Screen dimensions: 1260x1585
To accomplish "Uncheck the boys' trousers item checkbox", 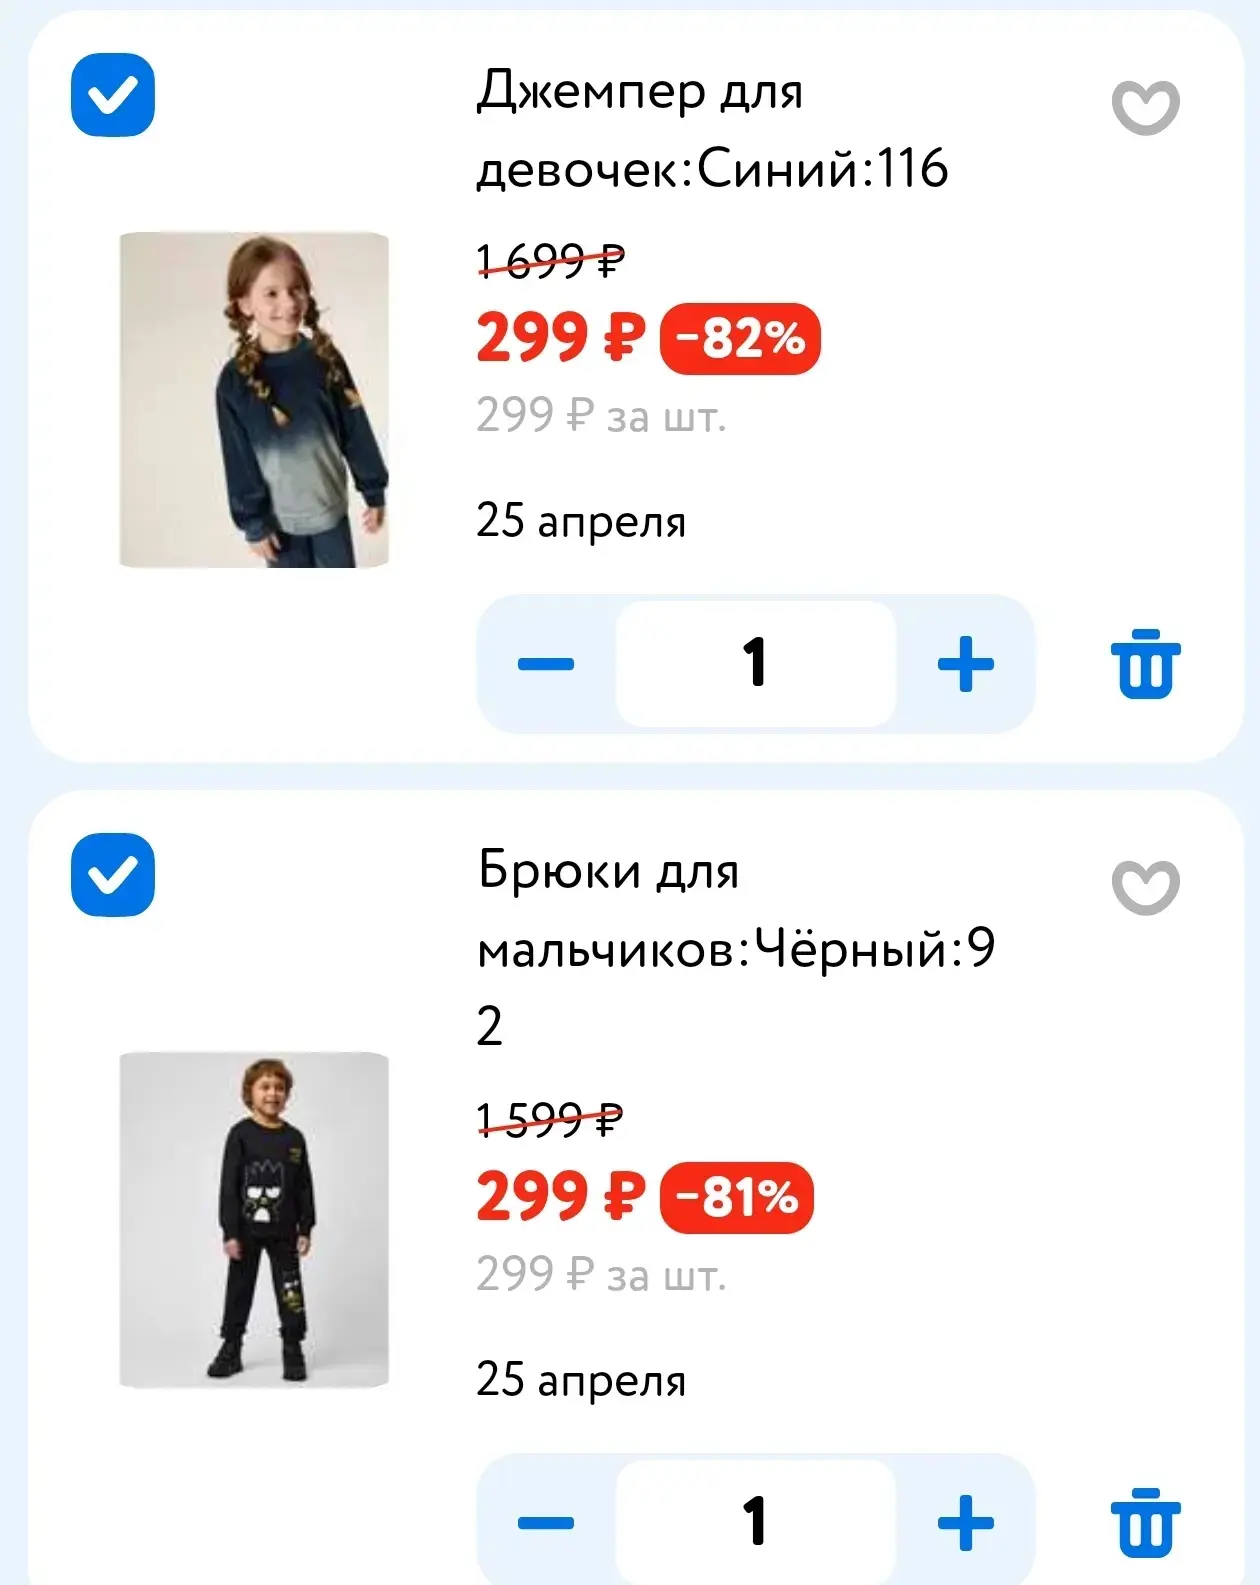I will click(113, 874).
